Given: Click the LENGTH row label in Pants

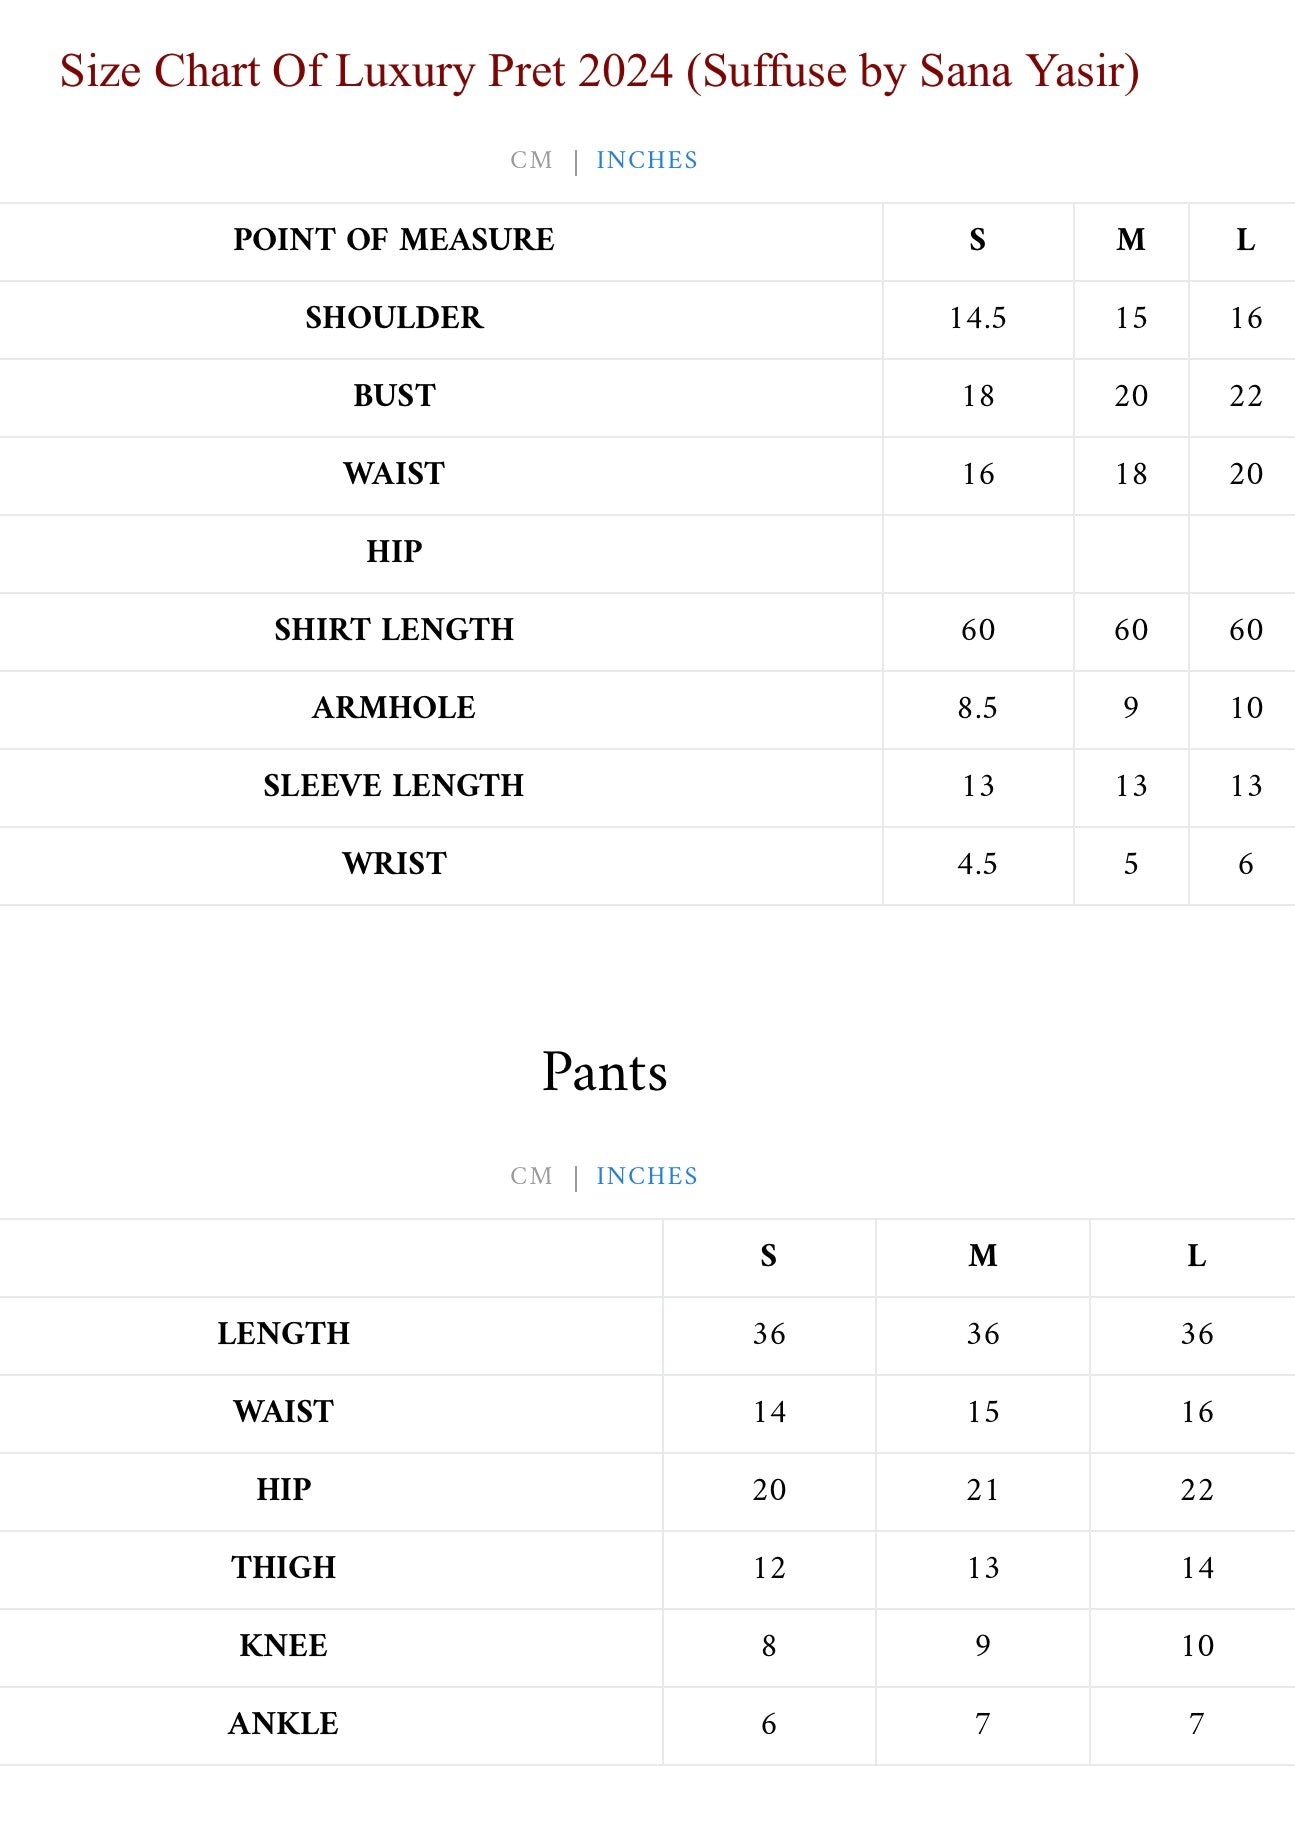Looking at the screenshot, I should click(x=284, y=1334).
